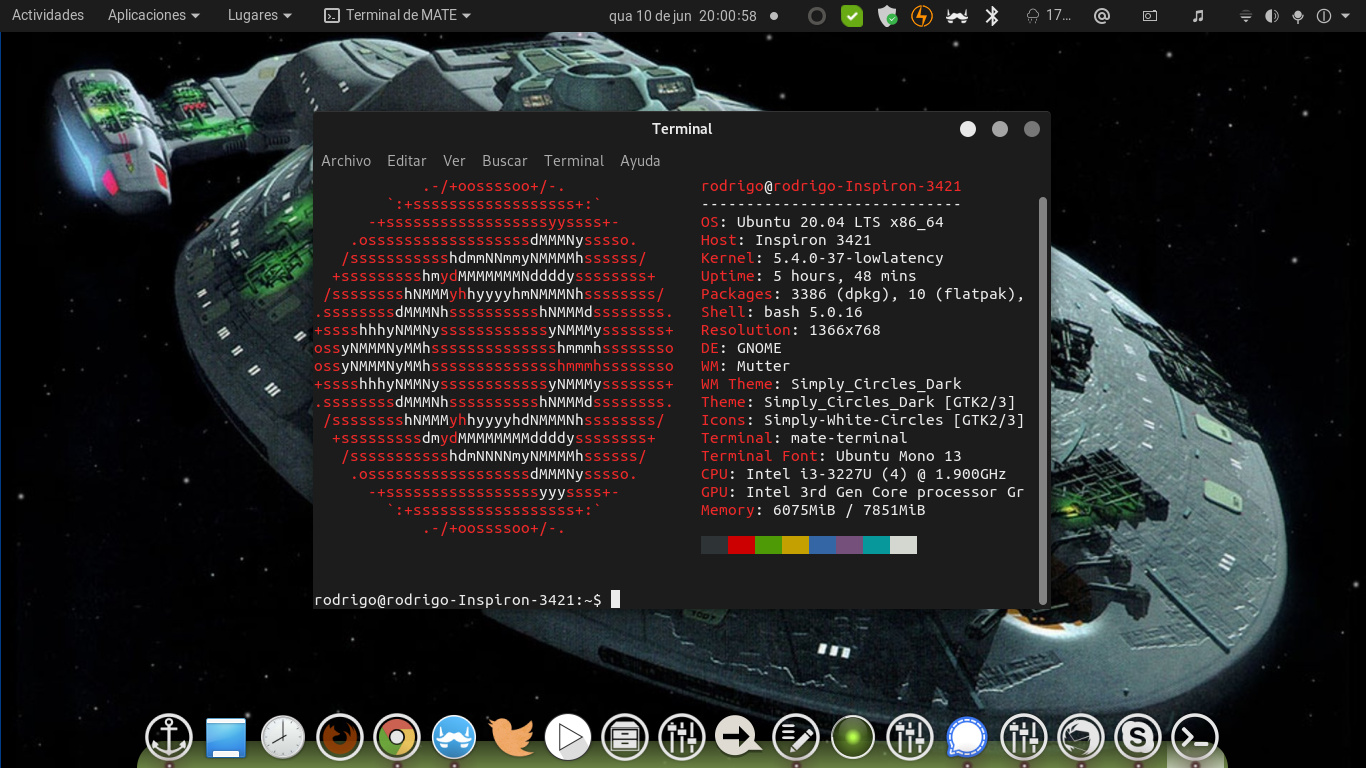Open the Signal messenger dock icon
The height and width of the screenshot is (768, 1366).
point(967,739)
